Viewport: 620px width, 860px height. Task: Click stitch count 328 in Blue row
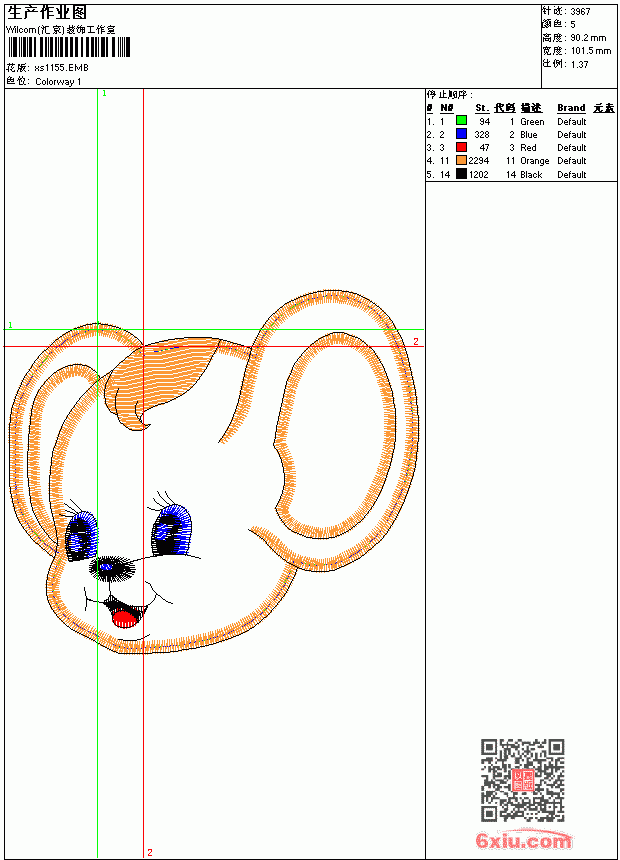pyautogui.click(x=482, y=135)
